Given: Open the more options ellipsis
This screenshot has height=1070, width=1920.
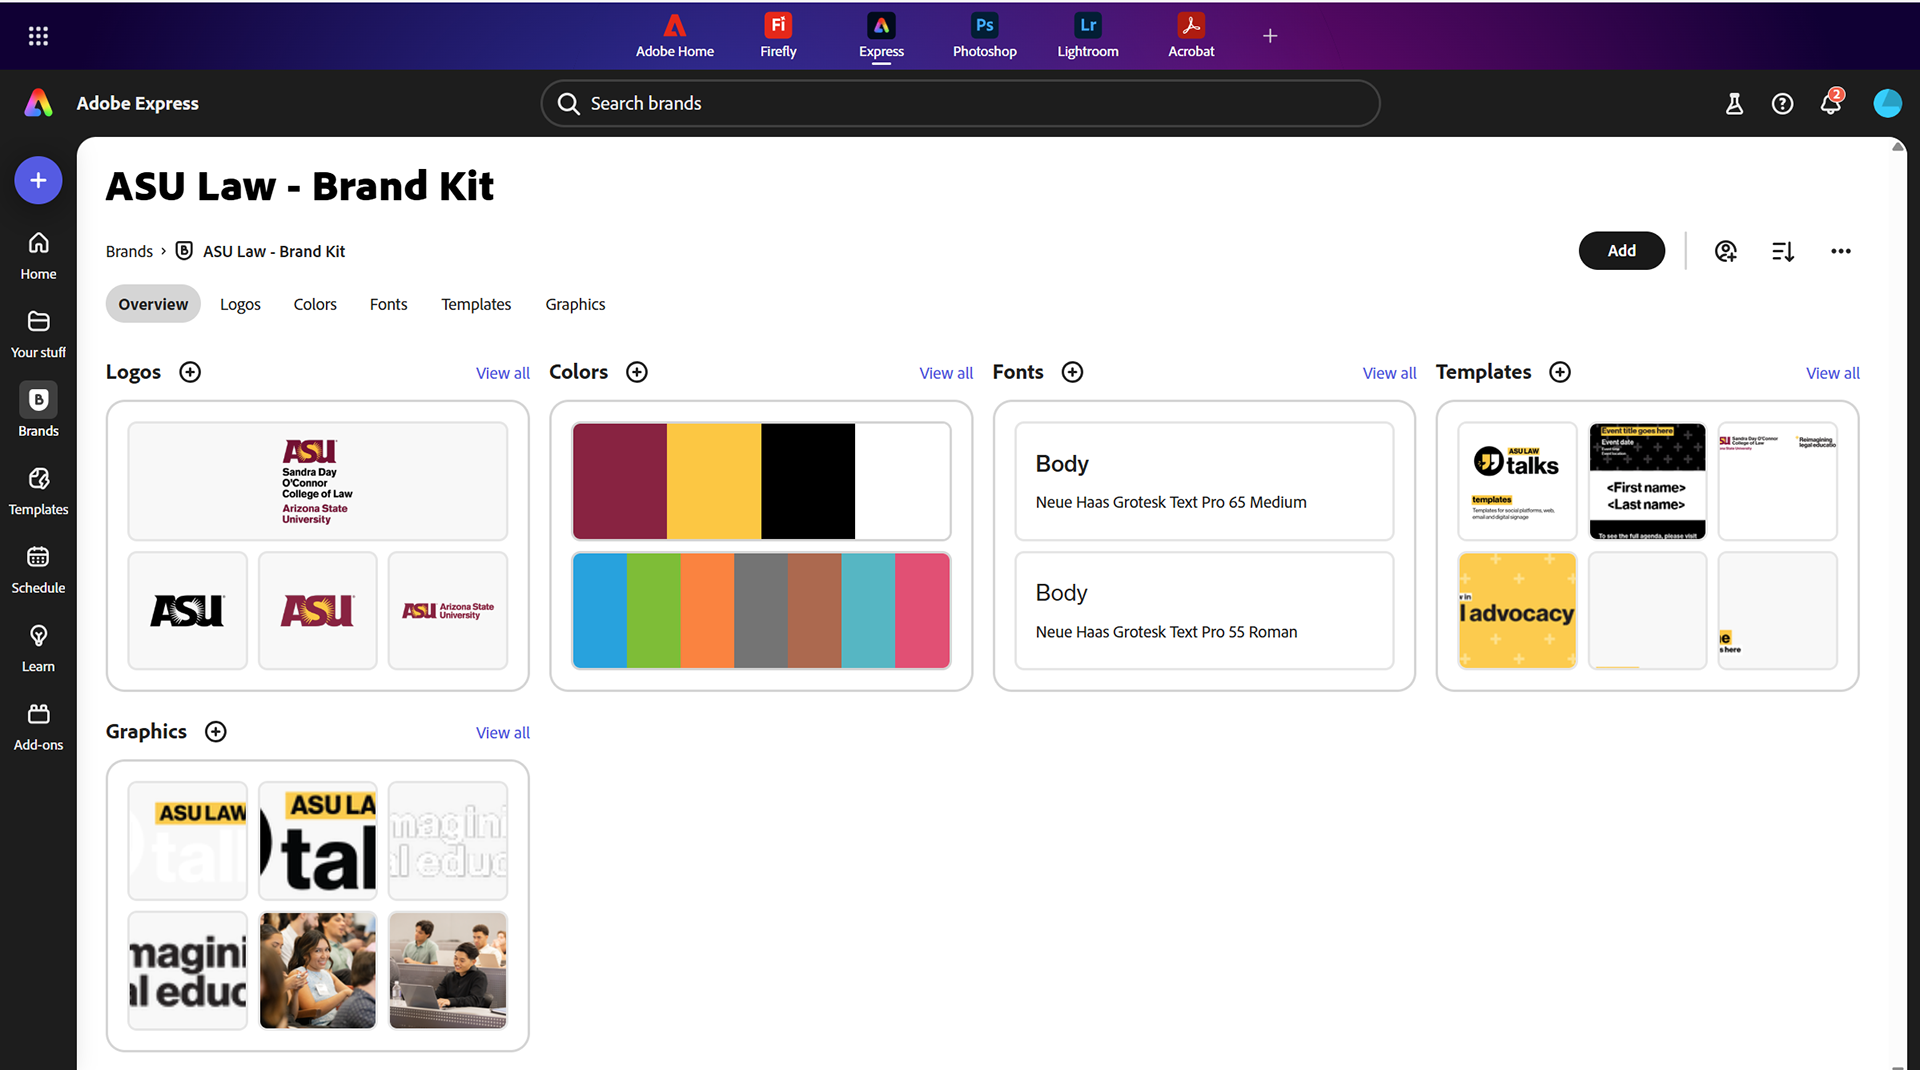Looking at the screenshot, I should coord(1840,251).
